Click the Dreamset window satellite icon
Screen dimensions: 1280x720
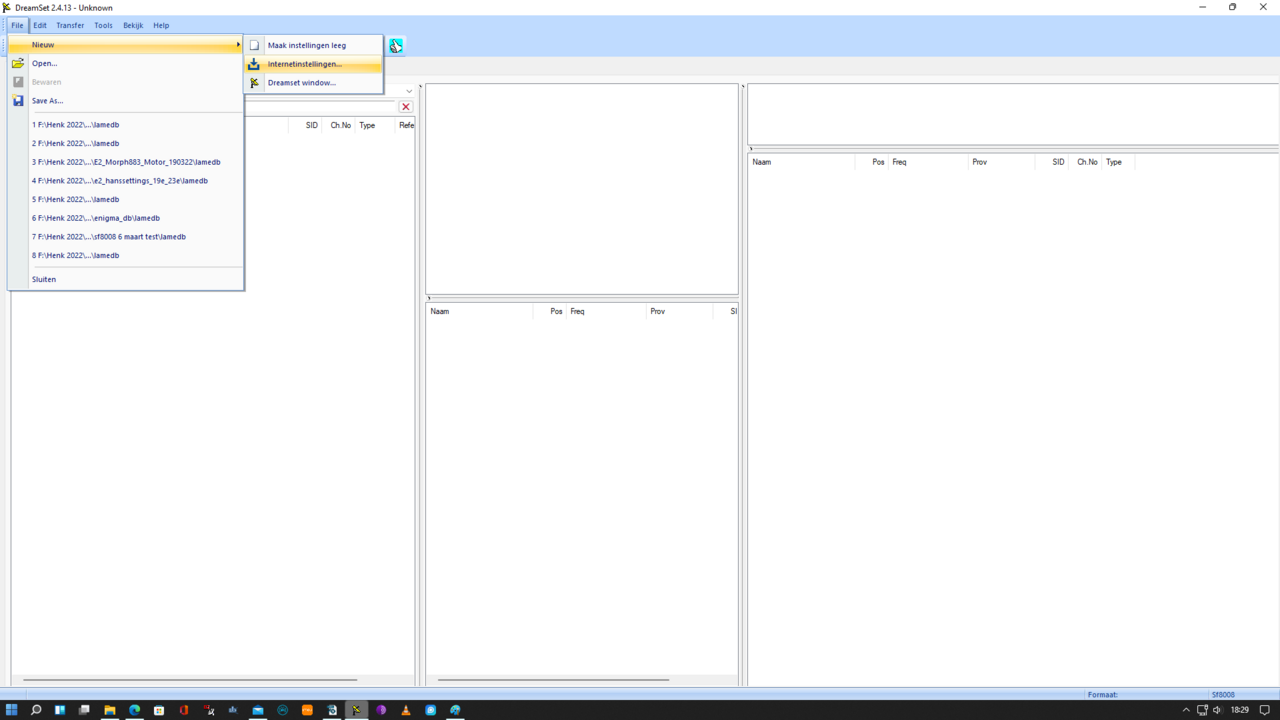(254, 83)
